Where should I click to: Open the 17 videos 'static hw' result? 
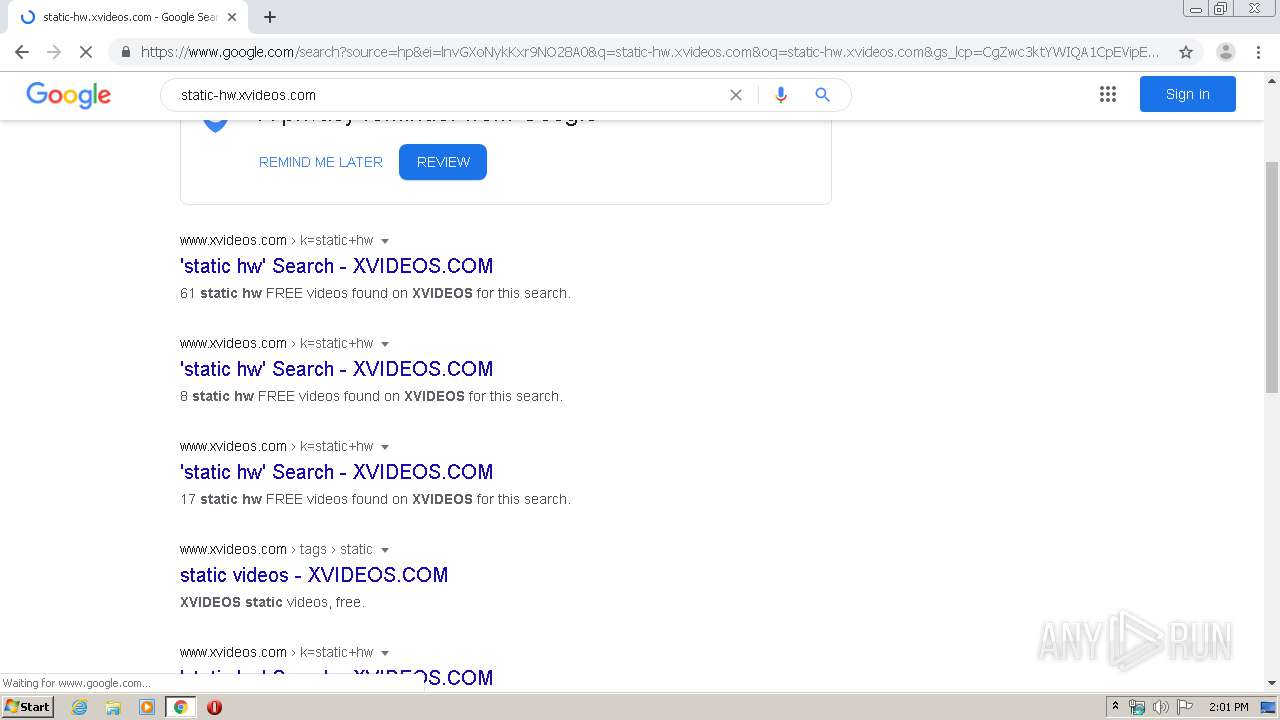click(x=336, y=472)
